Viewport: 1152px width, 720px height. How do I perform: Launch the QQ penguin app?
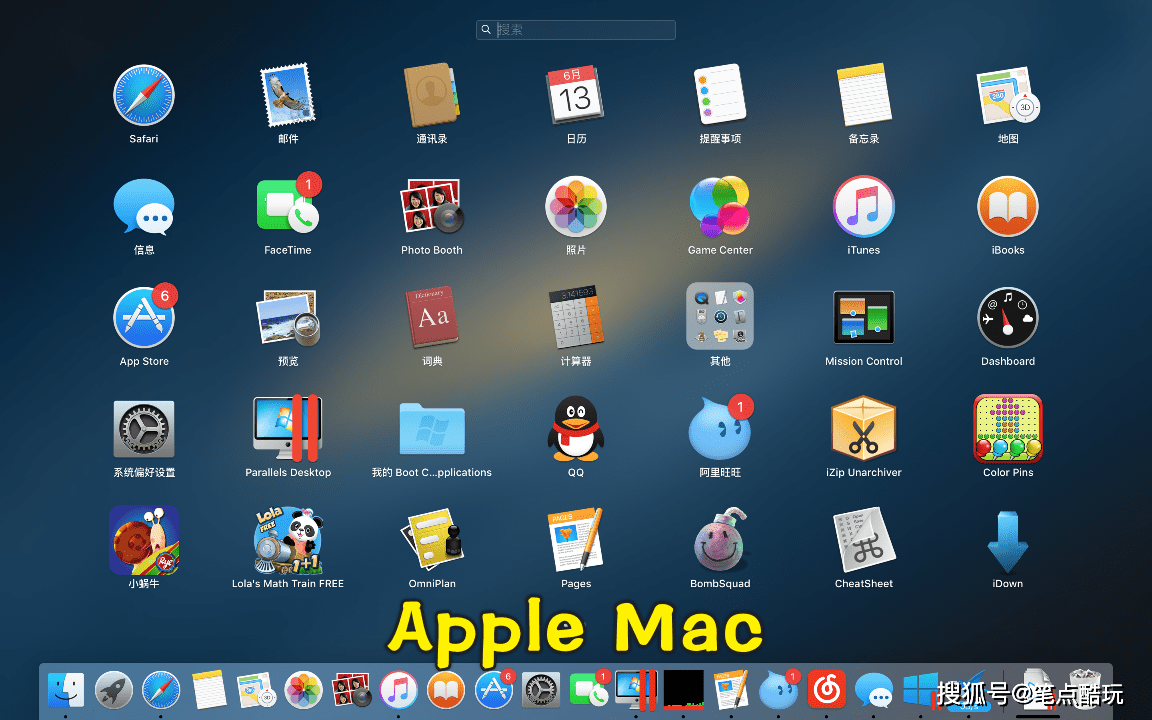pos(576,428)
